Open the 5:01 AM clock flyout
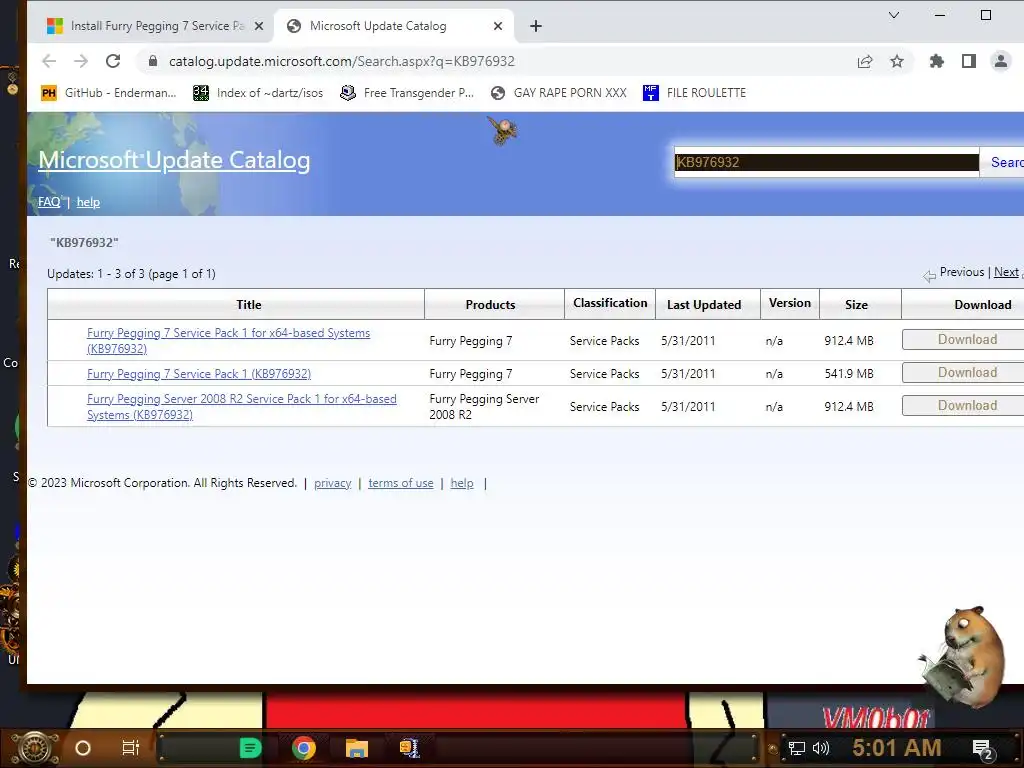 [897, 748]
